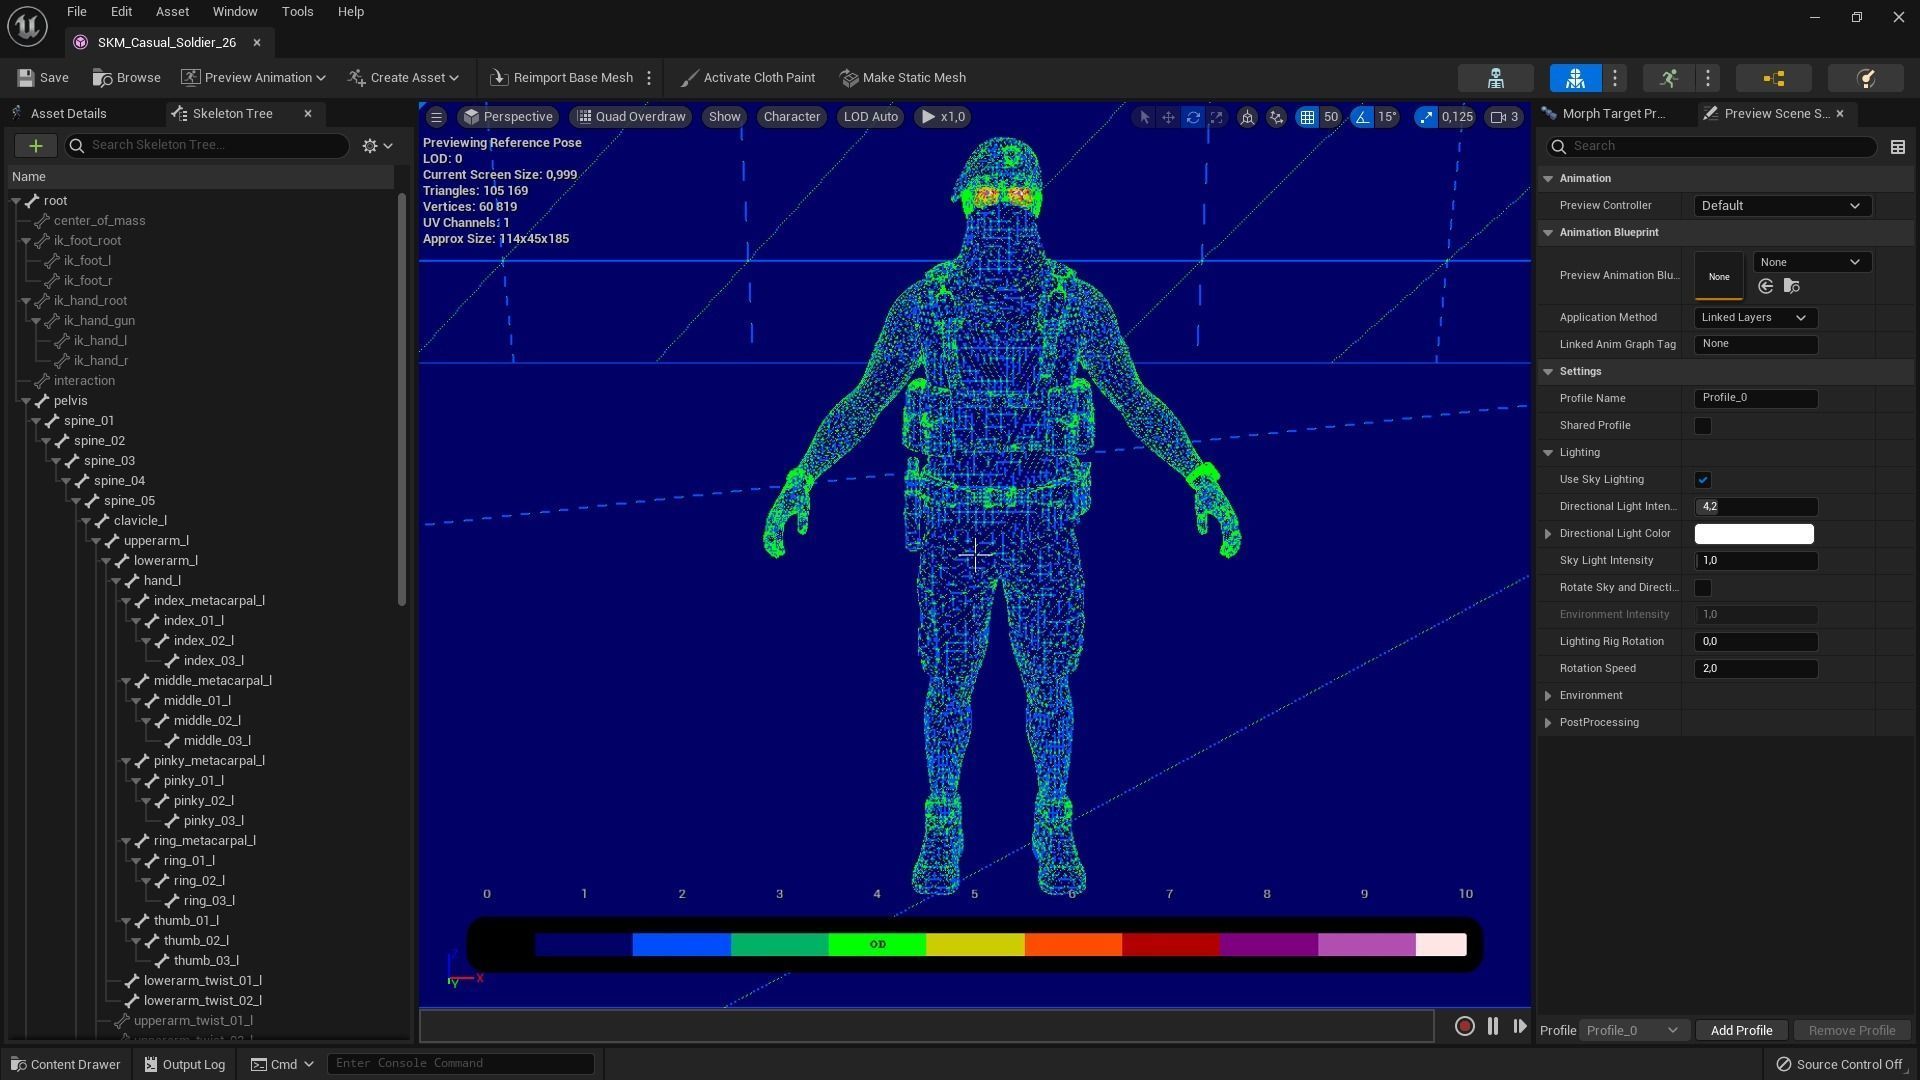The height and width of the screenshot is (1080, 1920).
Task: Open the Skeleton editor mode
Action: click(1495, 78)
